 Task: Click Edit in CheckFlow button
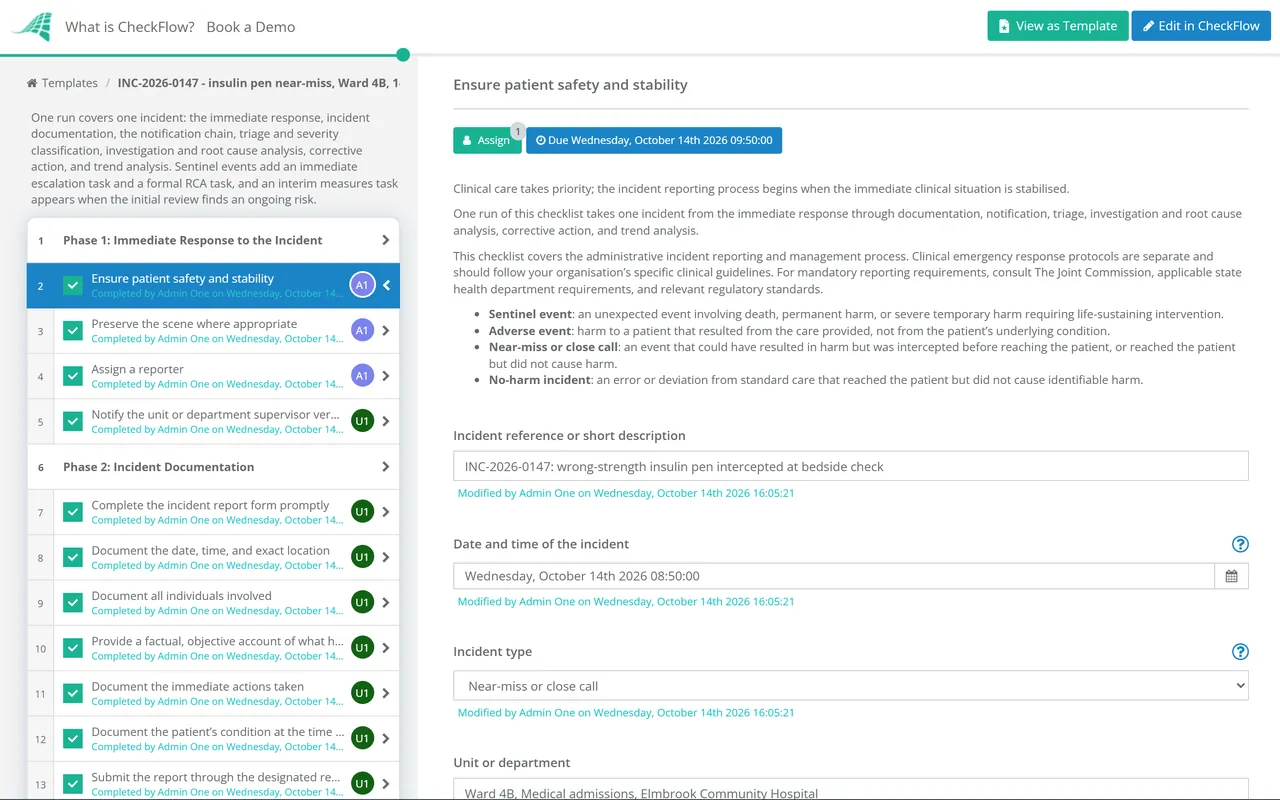(x=1201, y=26)
